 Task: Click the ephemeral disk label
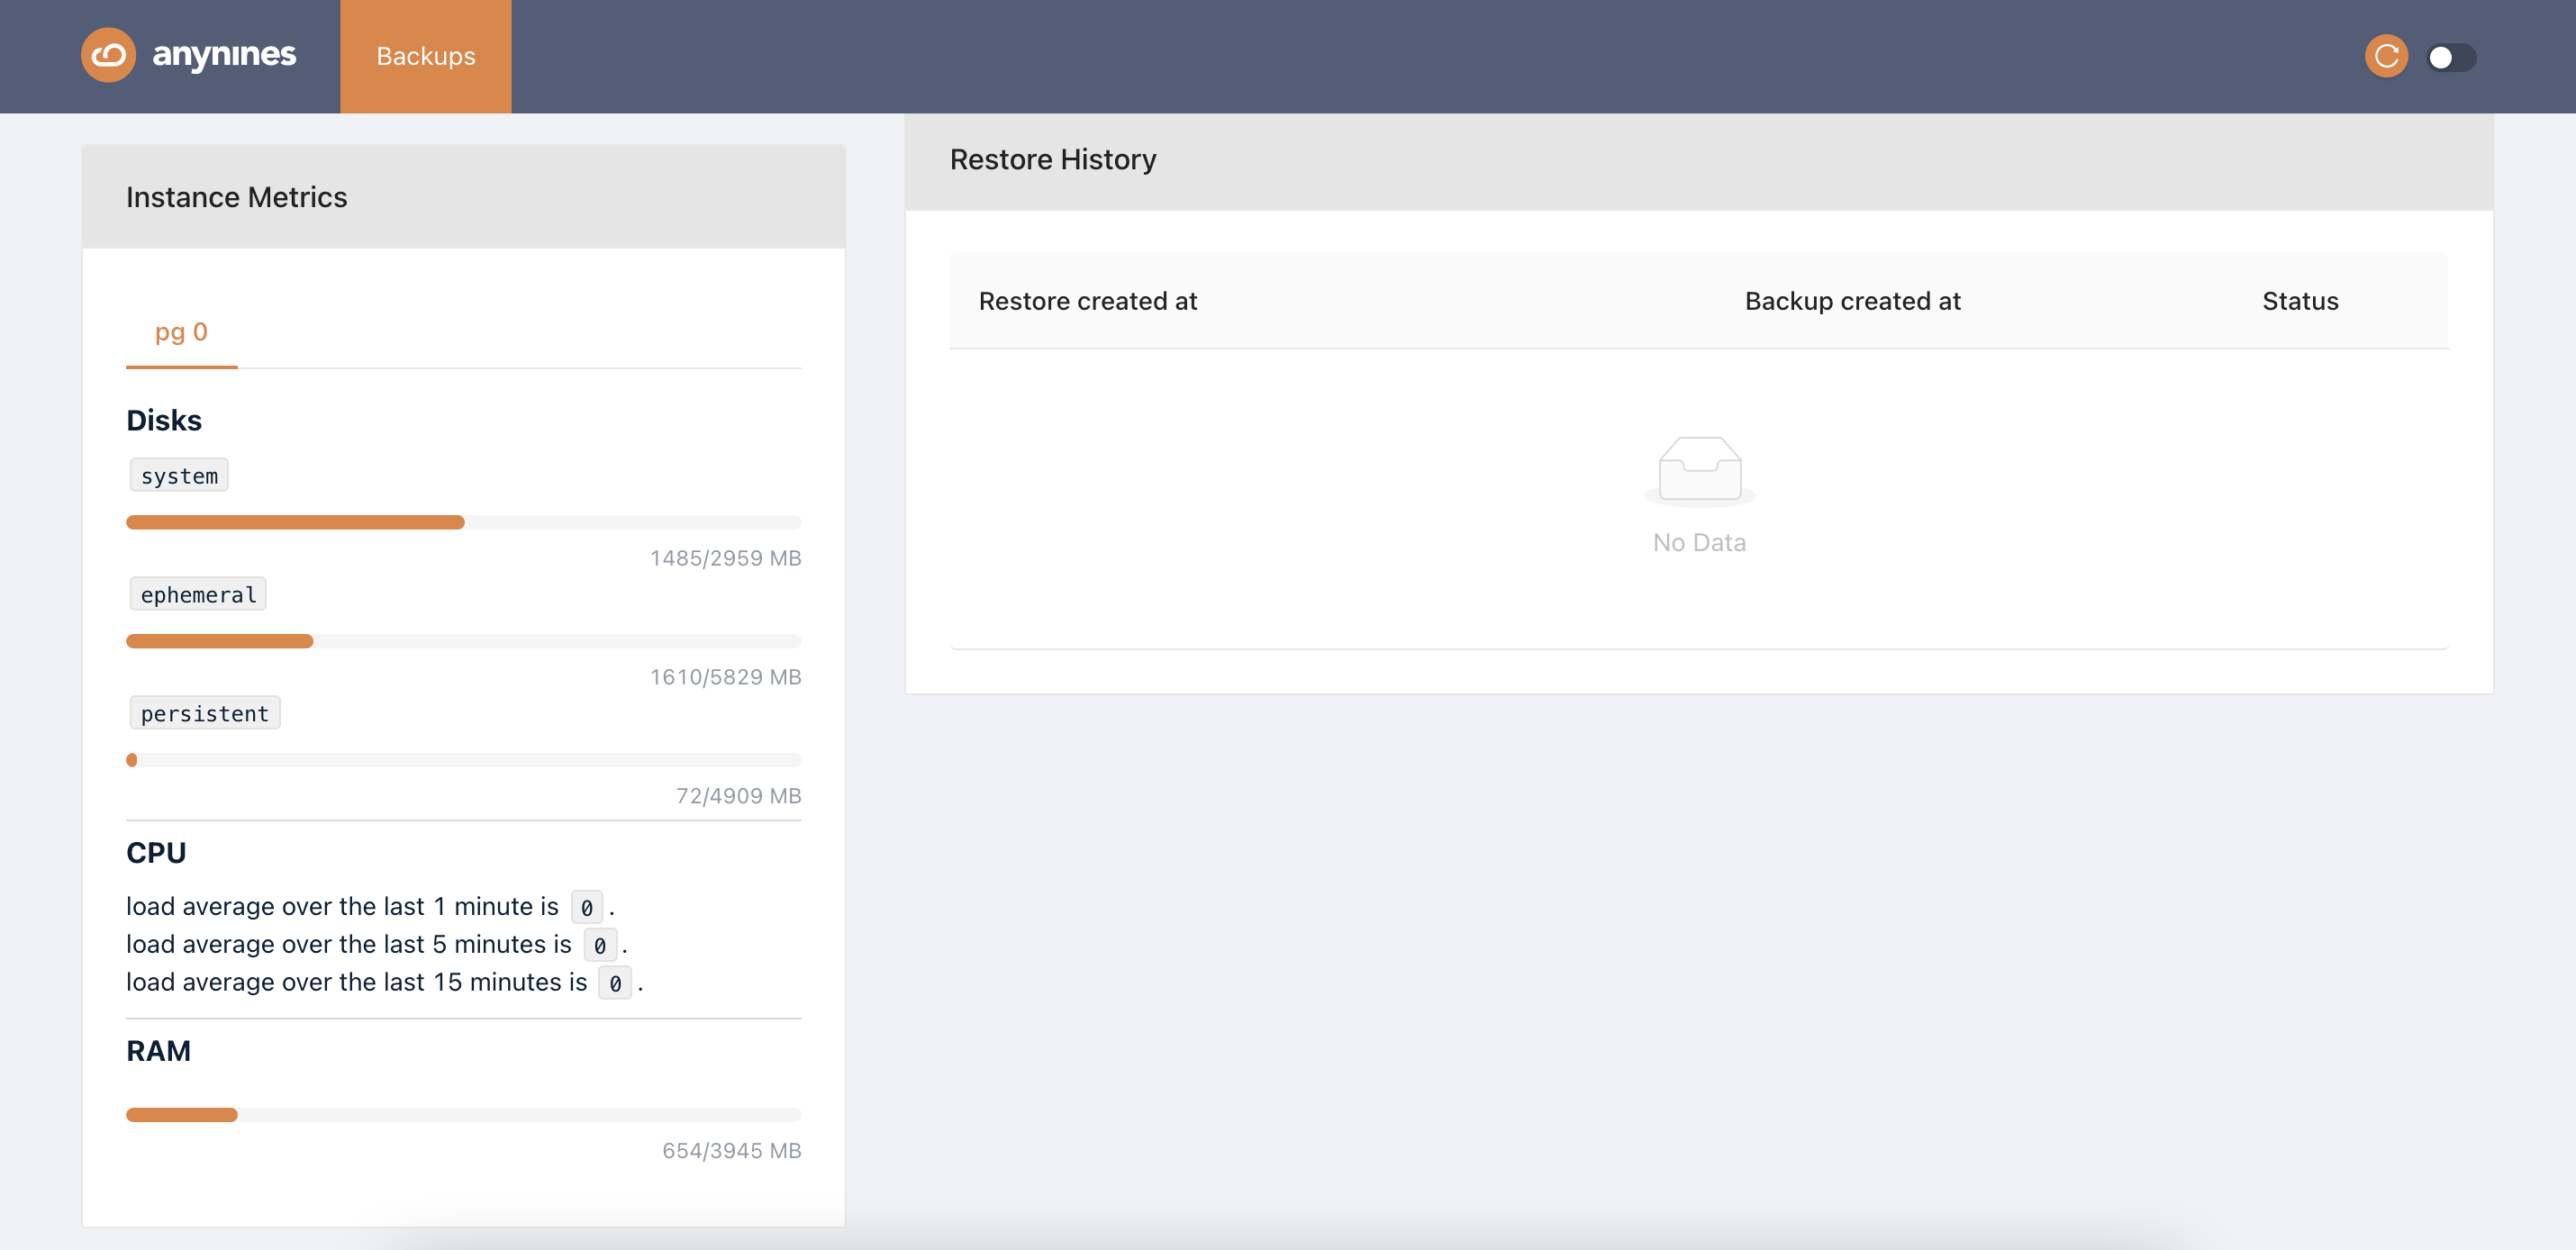198,595
